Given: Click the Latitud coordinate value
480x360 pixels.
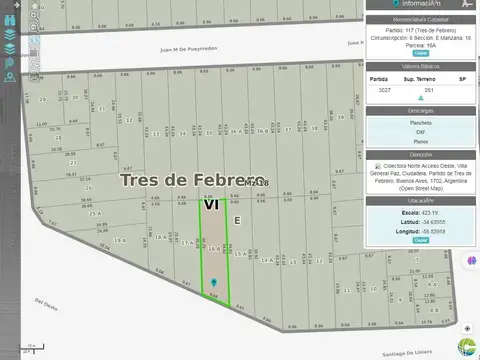Looking at the screenshot, I should [x=433, y=222].
